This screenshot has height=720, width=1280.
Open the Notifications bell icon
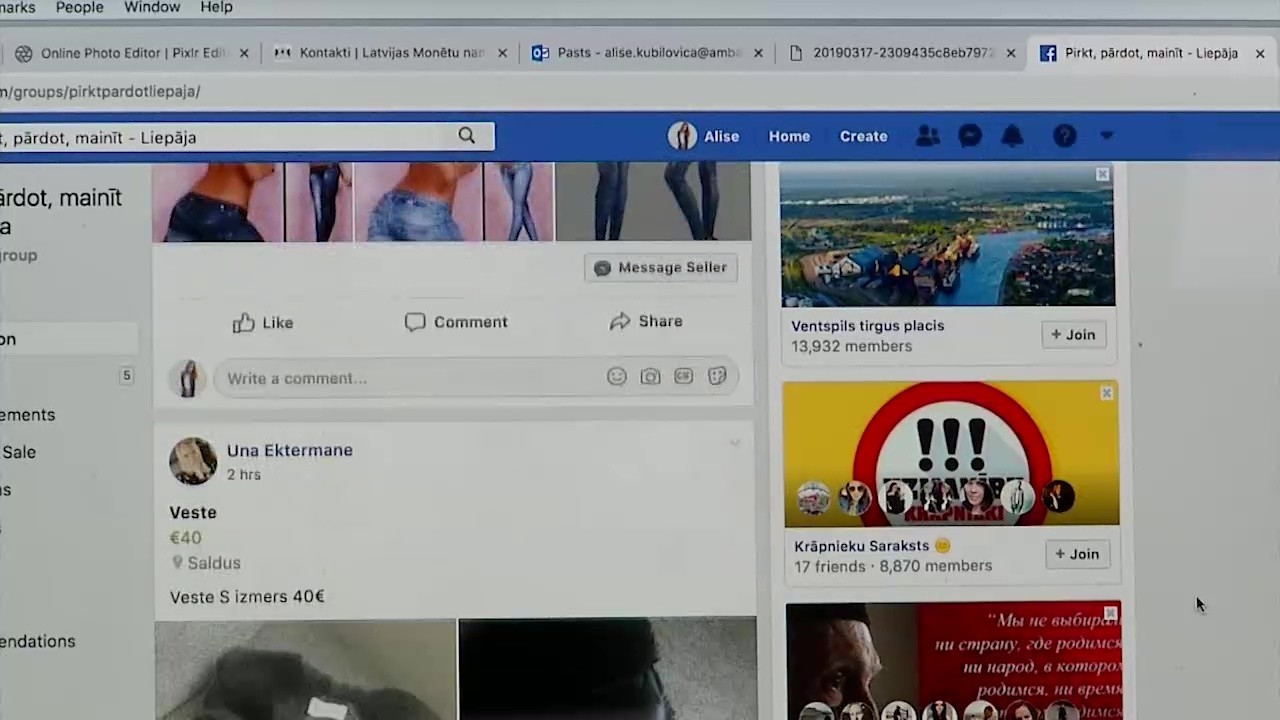[x=1012, y=136]
